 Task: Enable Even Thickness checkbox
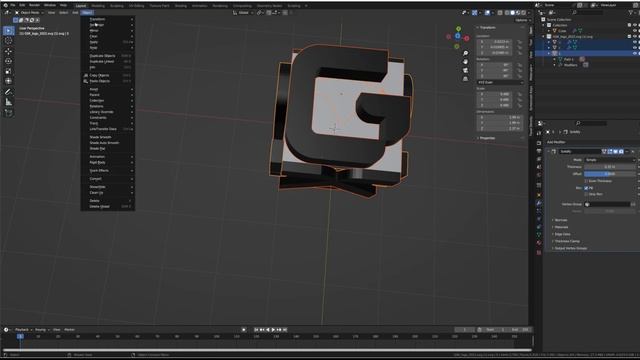[586, 181]
